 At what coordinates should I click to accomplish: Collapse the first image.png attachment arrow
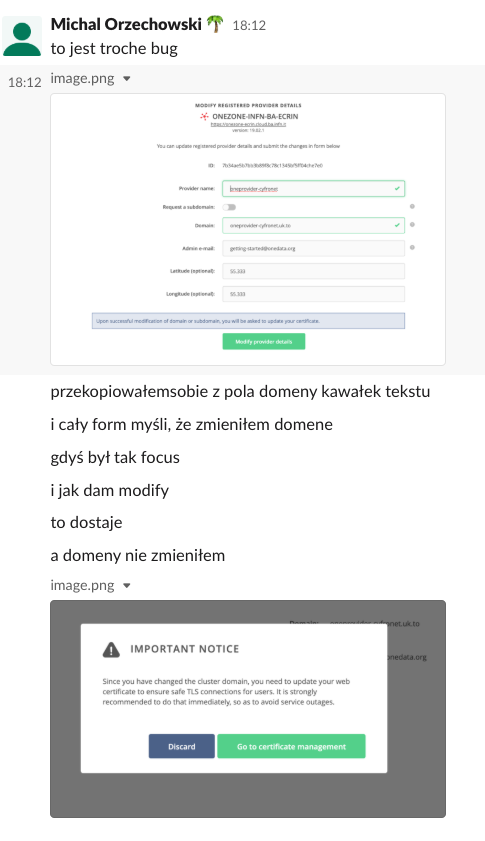pyautogui.click(x=127, y=79)
